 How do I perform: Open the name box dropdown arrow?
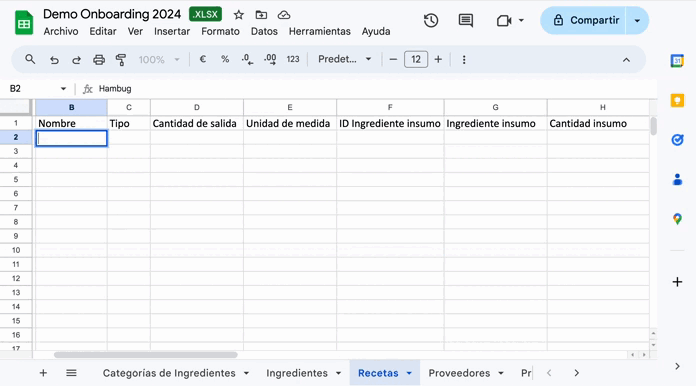pyautogui.click(x=63, y=89)
